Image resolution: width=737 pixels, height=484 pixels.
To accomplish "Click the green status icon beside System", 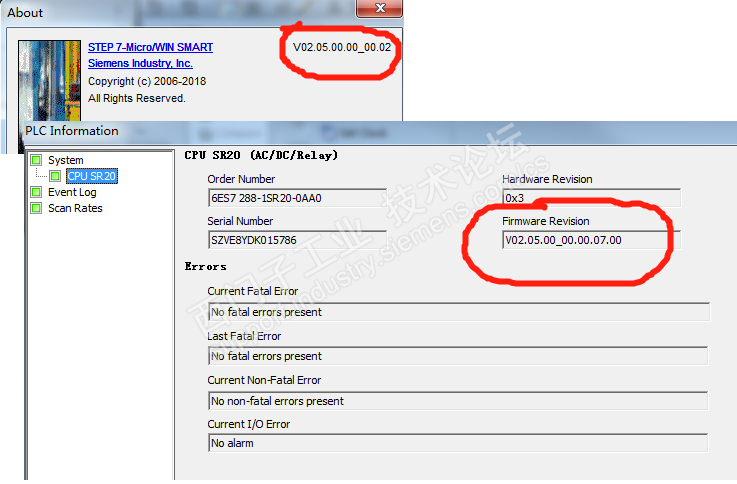I will [x=36, y=160].
